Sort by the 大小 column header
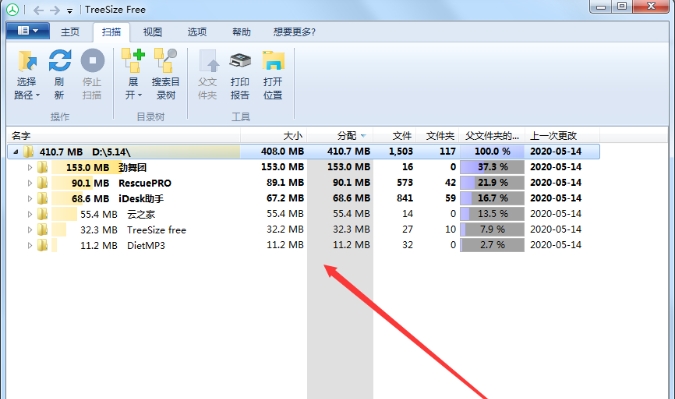Screen dimensions: 675x399 tap(273, 136)
